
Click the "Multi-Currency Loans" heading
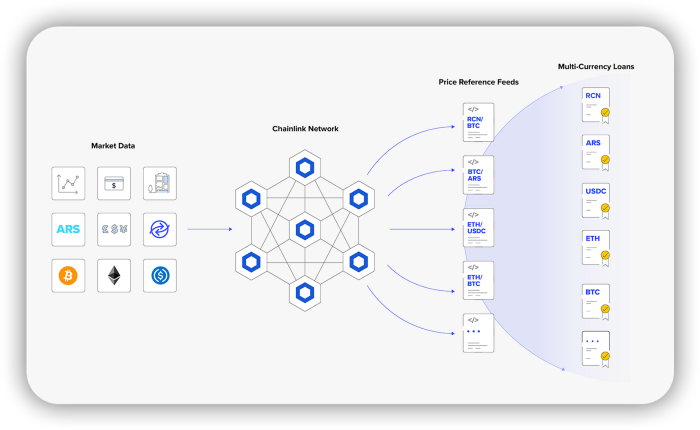pyautogui.click(x=596, y=67)
